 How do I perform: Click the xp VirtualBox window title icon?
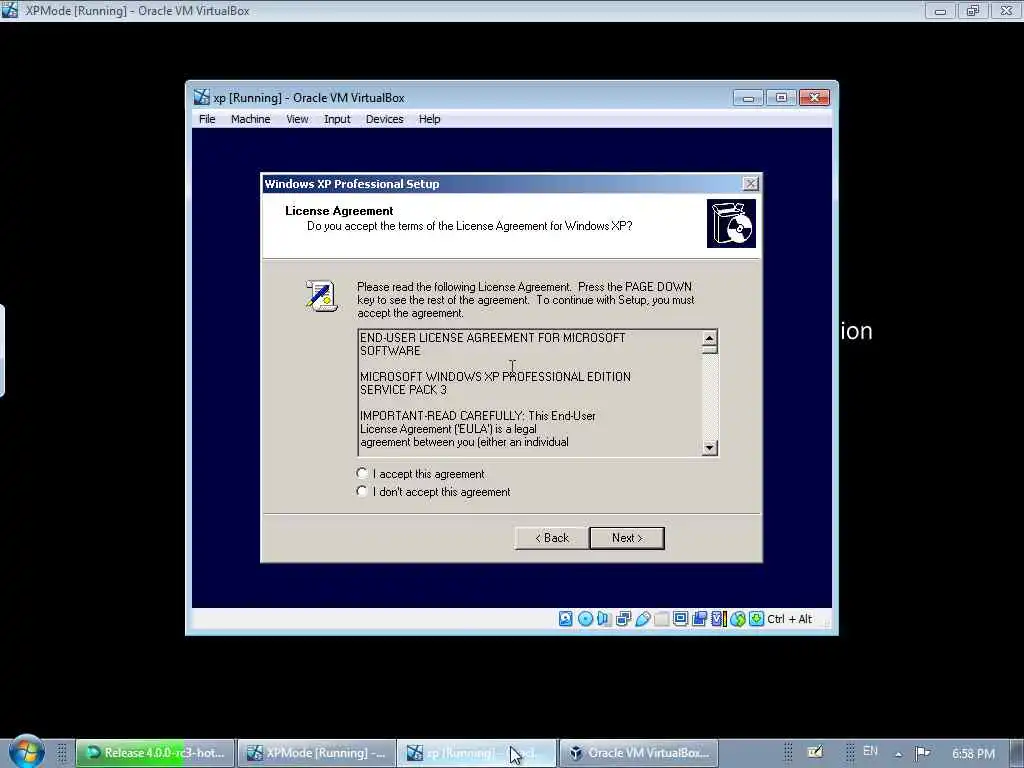click(x=202, y=97)
